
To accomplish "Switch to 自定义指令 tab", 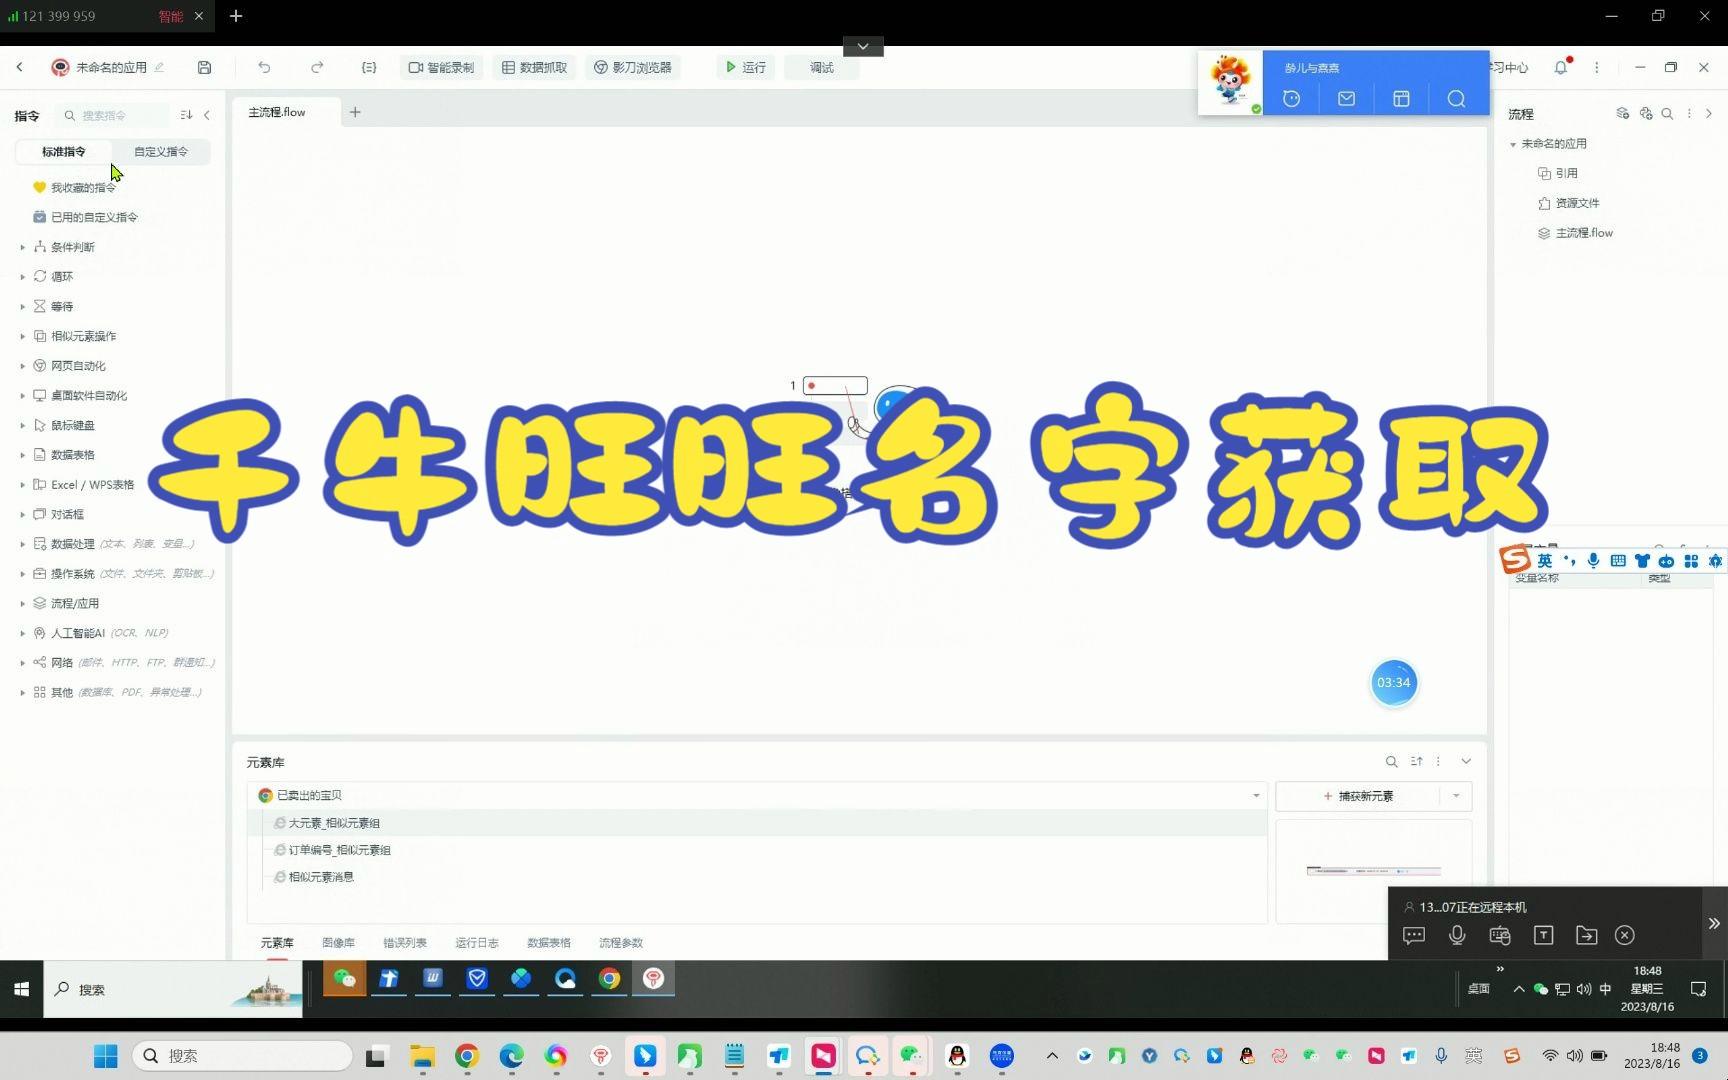I will pos(161,151).
